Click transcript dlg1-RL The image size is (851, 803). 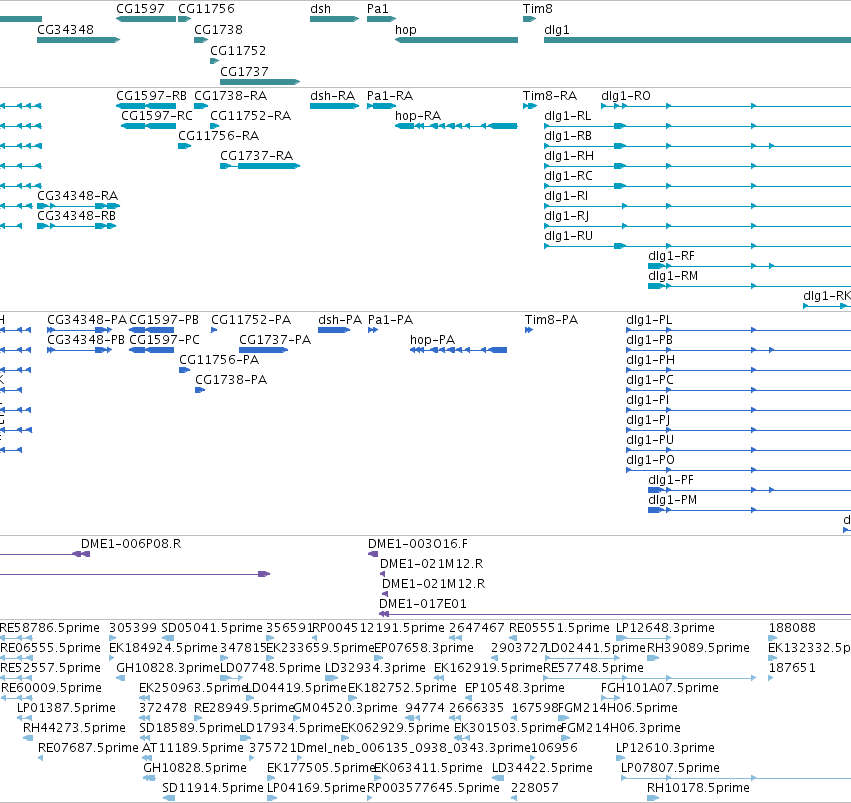(568, 116)
